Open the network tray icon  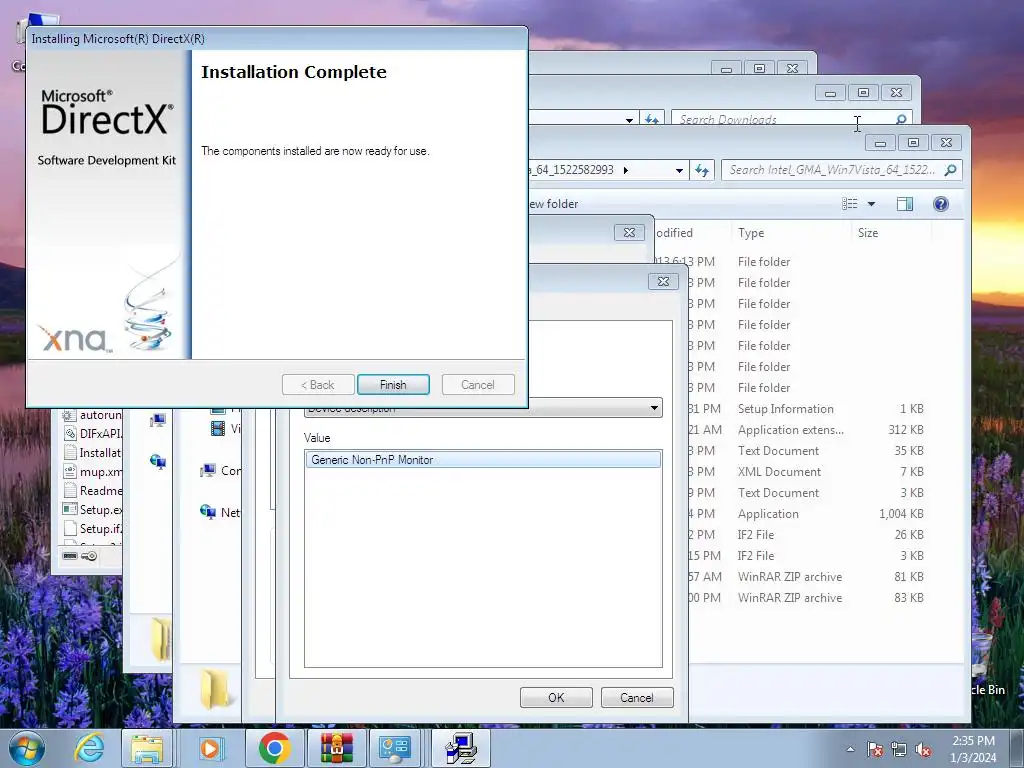tap(899, 749)
